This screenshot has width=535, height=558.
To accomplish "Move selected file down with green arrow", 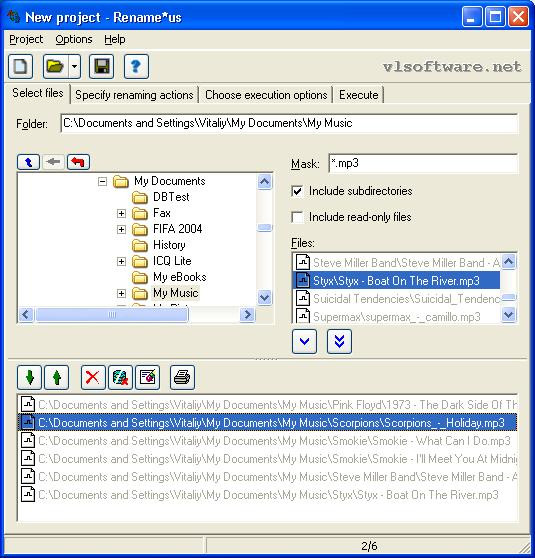I will coord(30,377).
